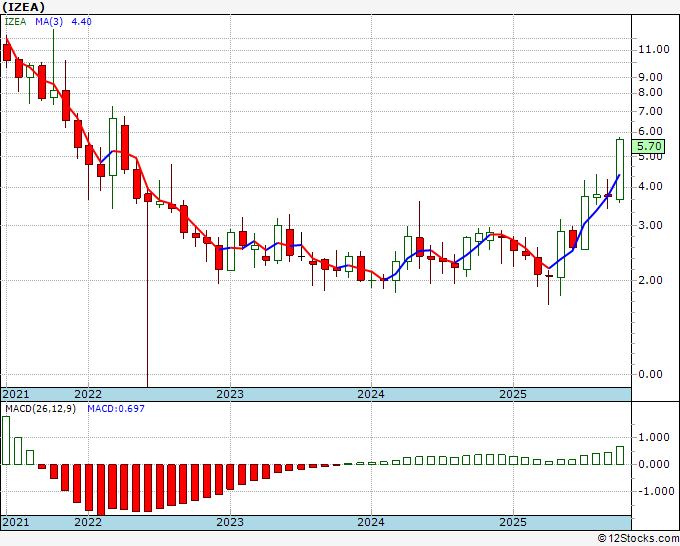Viewport: 680px width, 546px height.
Task: Click the 2021 label on MACD timeline
Action: click(x=16, y=522)
